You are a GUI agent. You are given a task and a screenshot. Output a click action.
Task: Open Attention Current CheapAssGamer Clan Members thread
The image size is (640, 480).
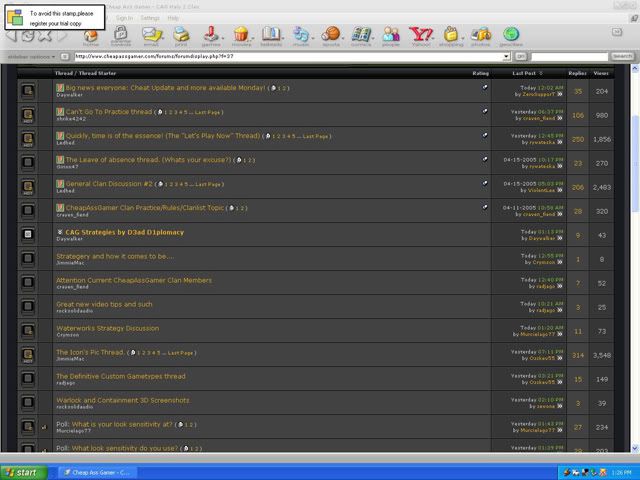(x=134, y=280)
